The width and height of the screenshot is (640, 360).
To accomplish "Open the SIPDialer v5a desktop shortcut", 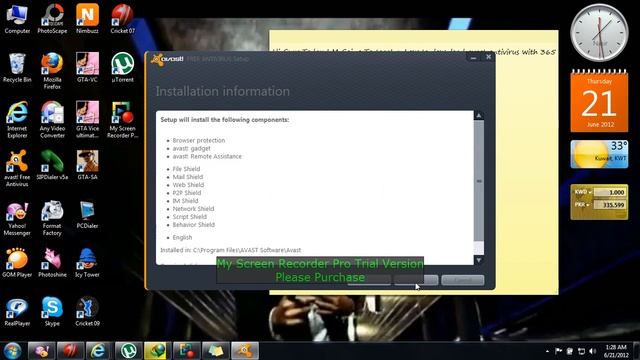I will point(52,165).
